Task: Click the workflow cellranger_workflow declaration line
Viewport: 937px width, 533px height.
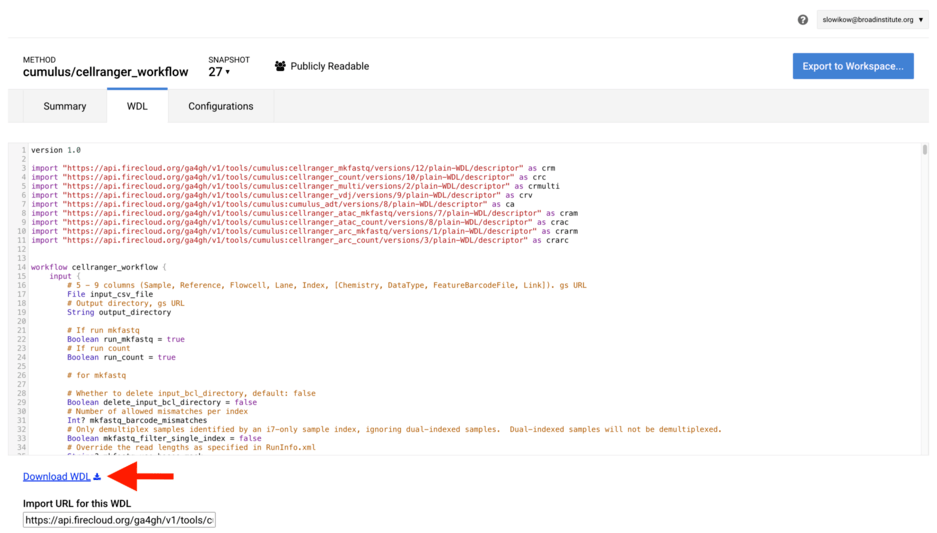Action: 98,268
